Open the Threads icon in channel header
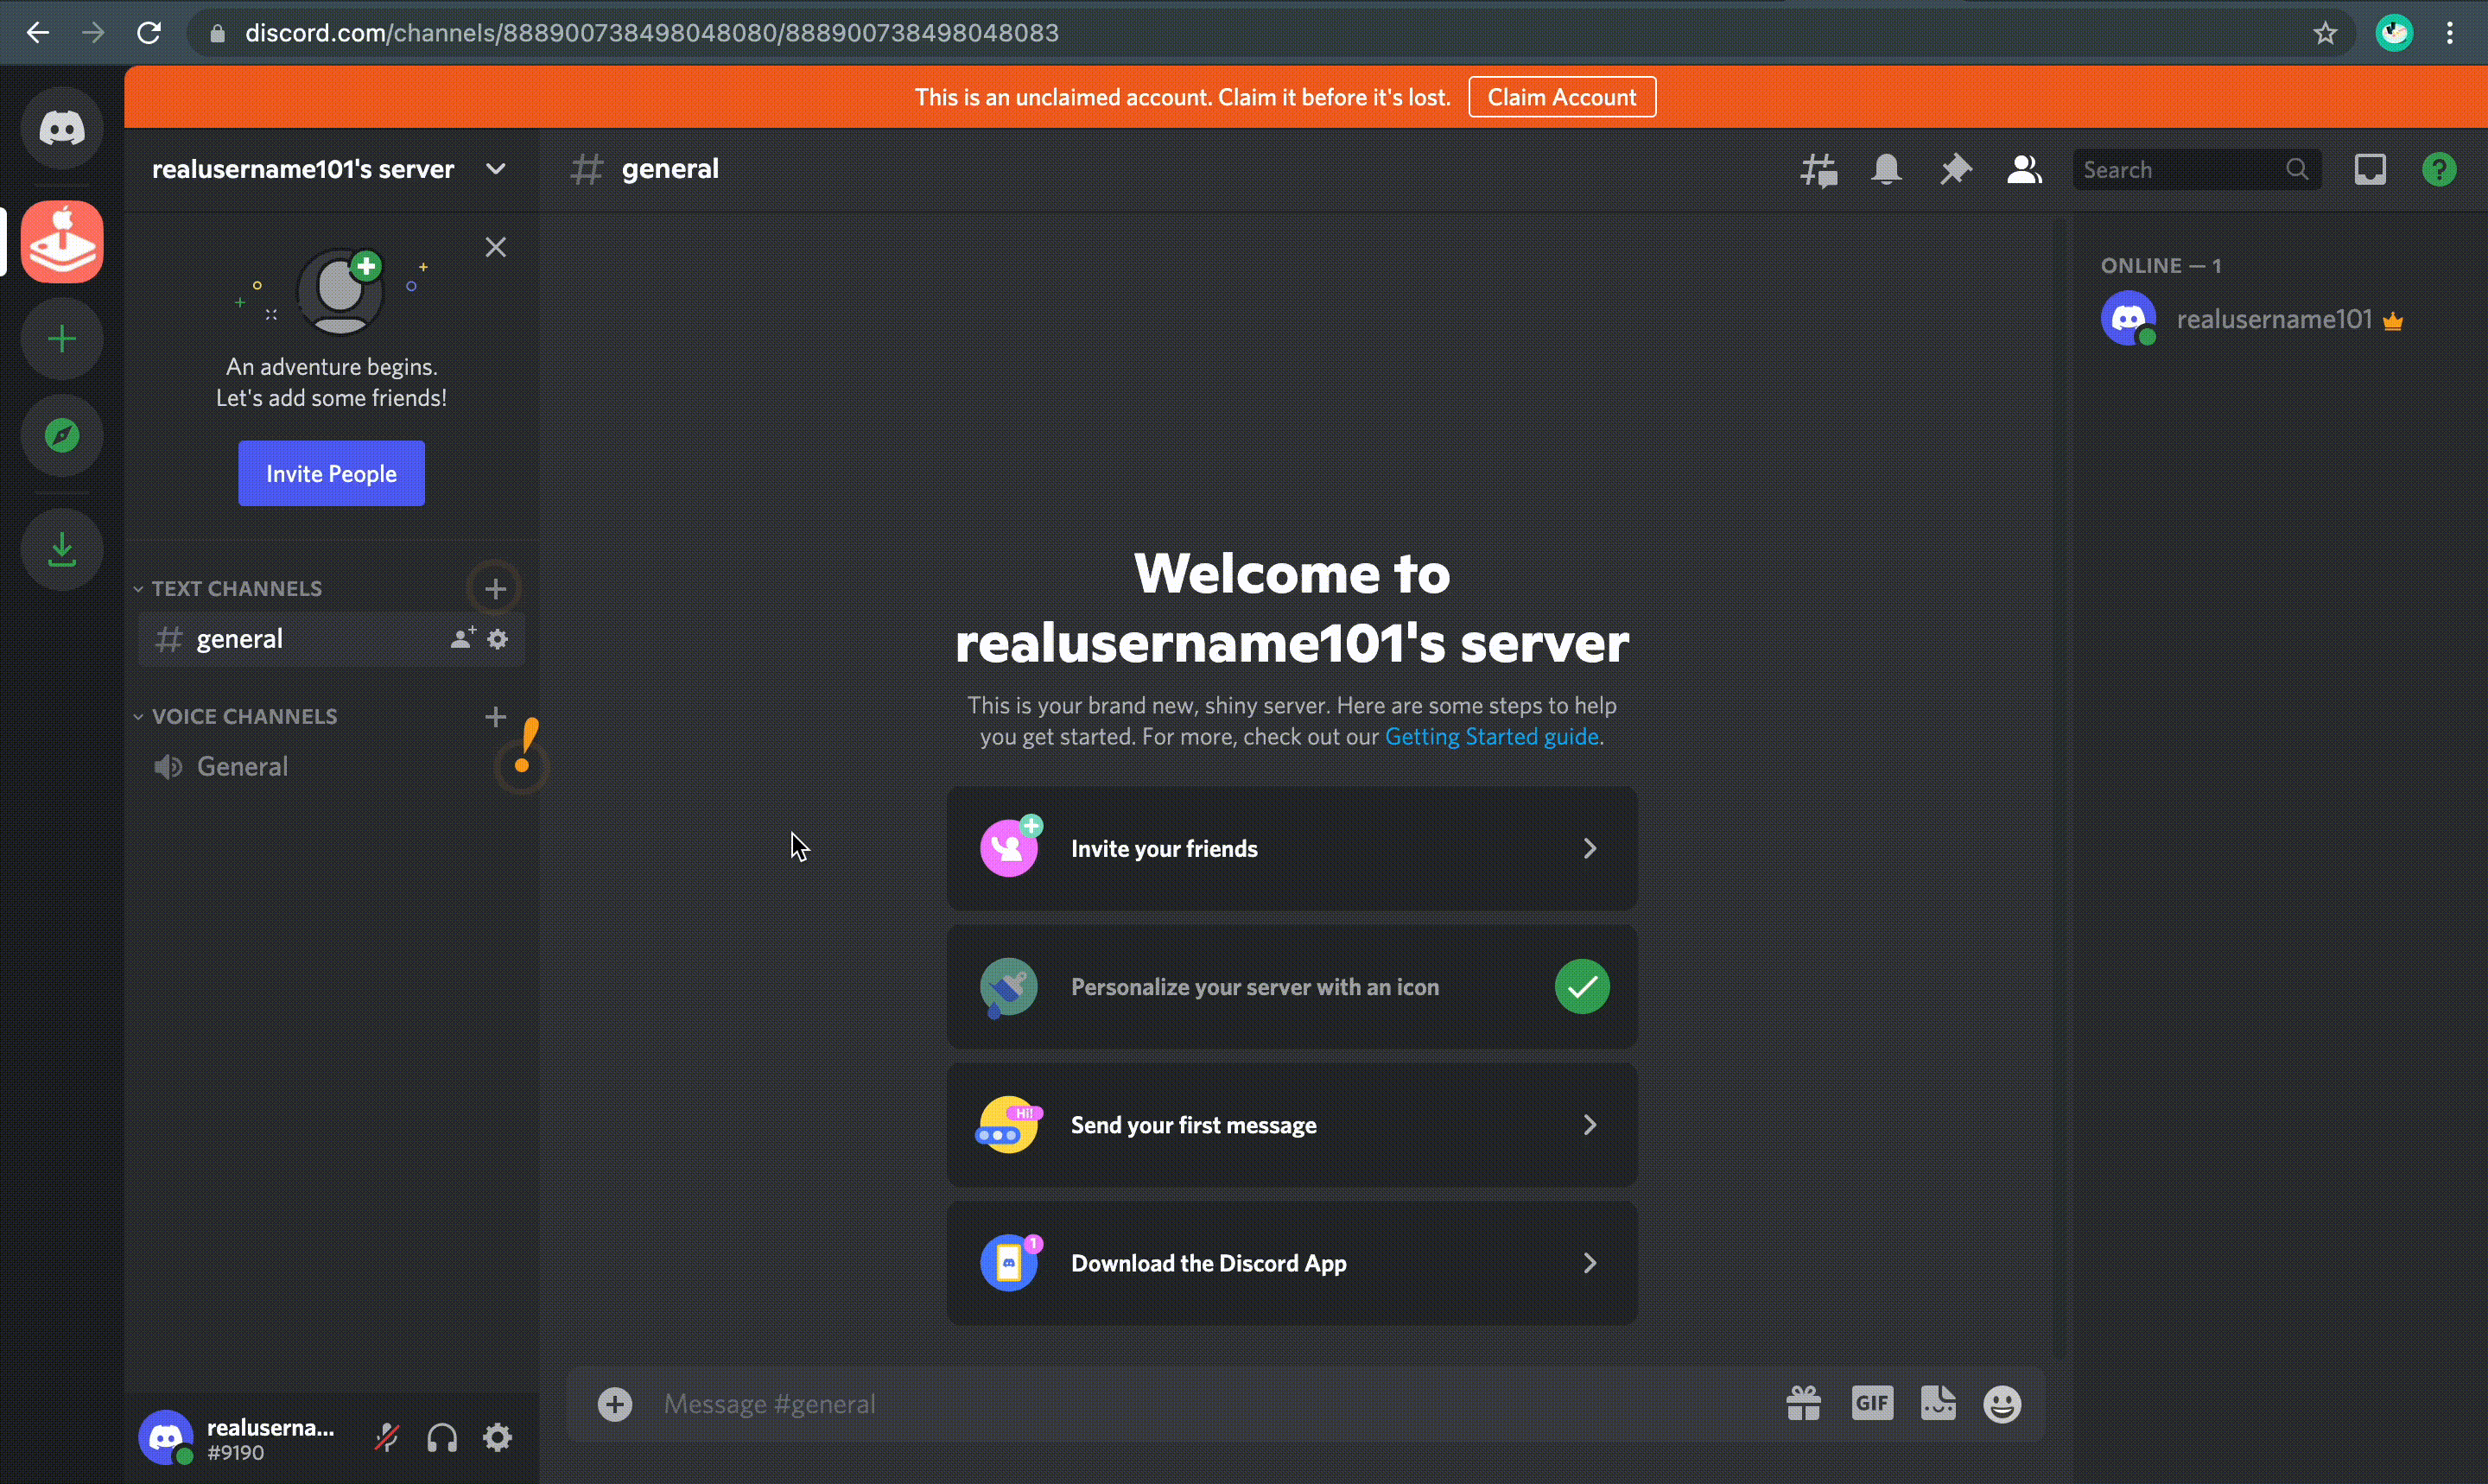The image size is (2488, 1484). (1819, 170)
